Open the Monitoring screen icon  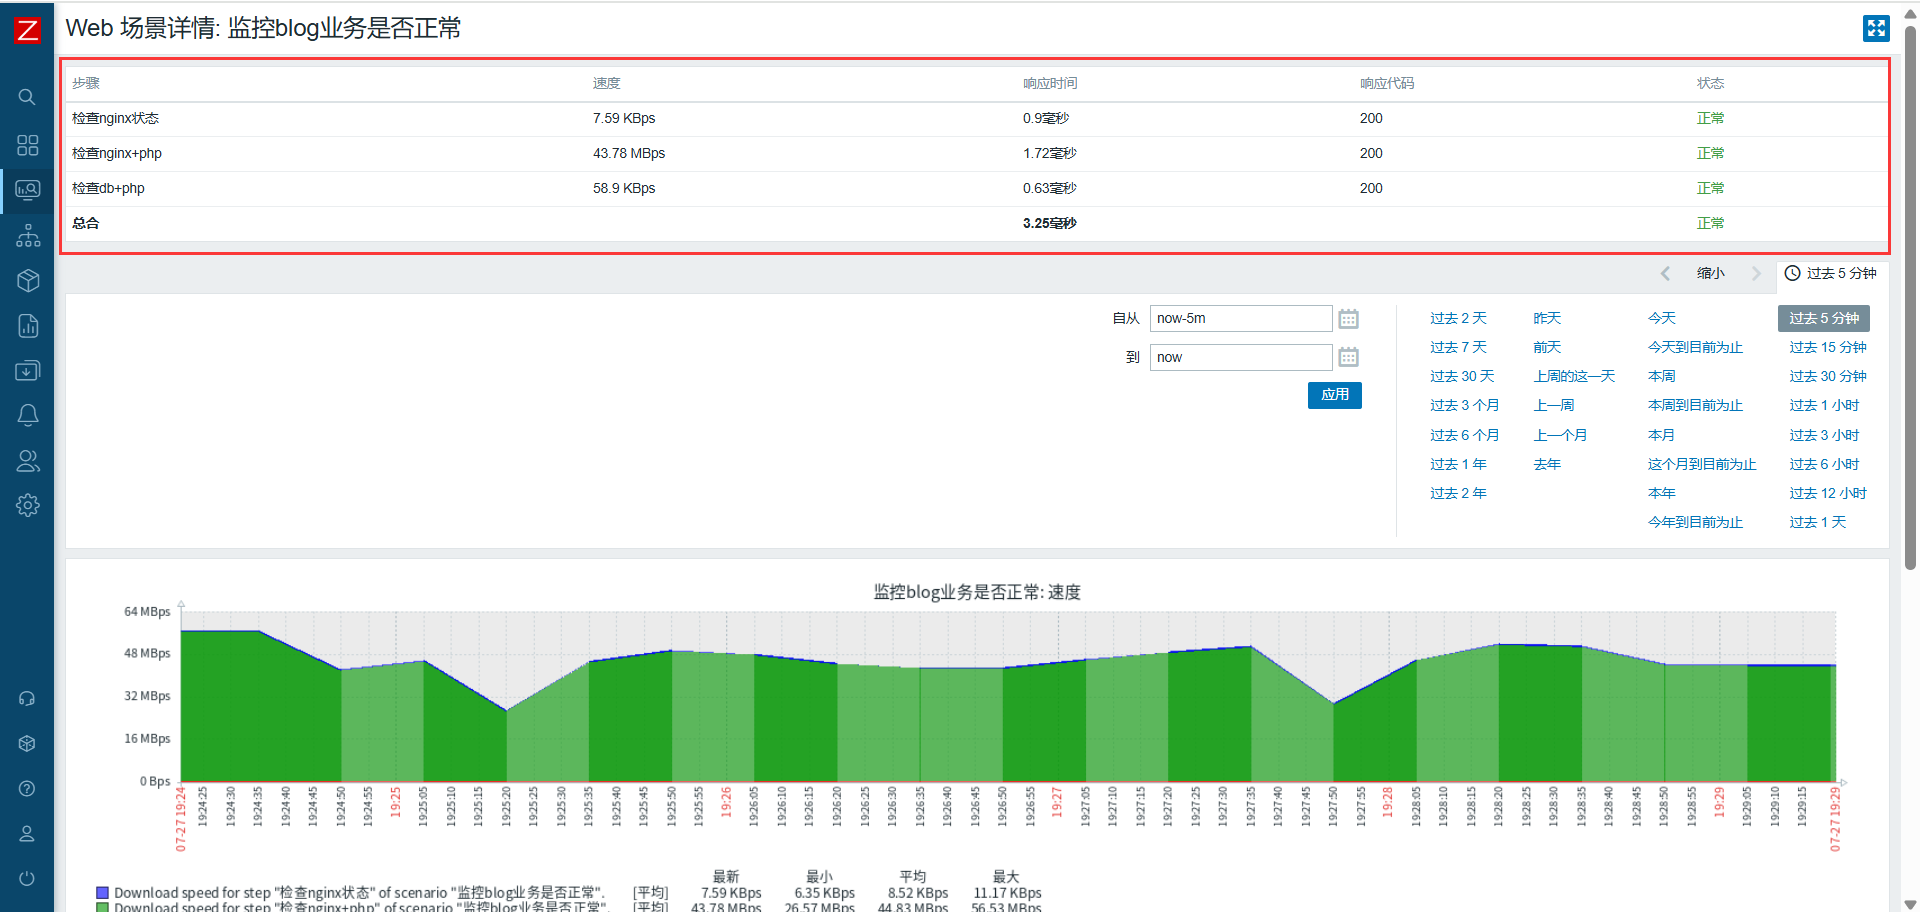(27, 190)
